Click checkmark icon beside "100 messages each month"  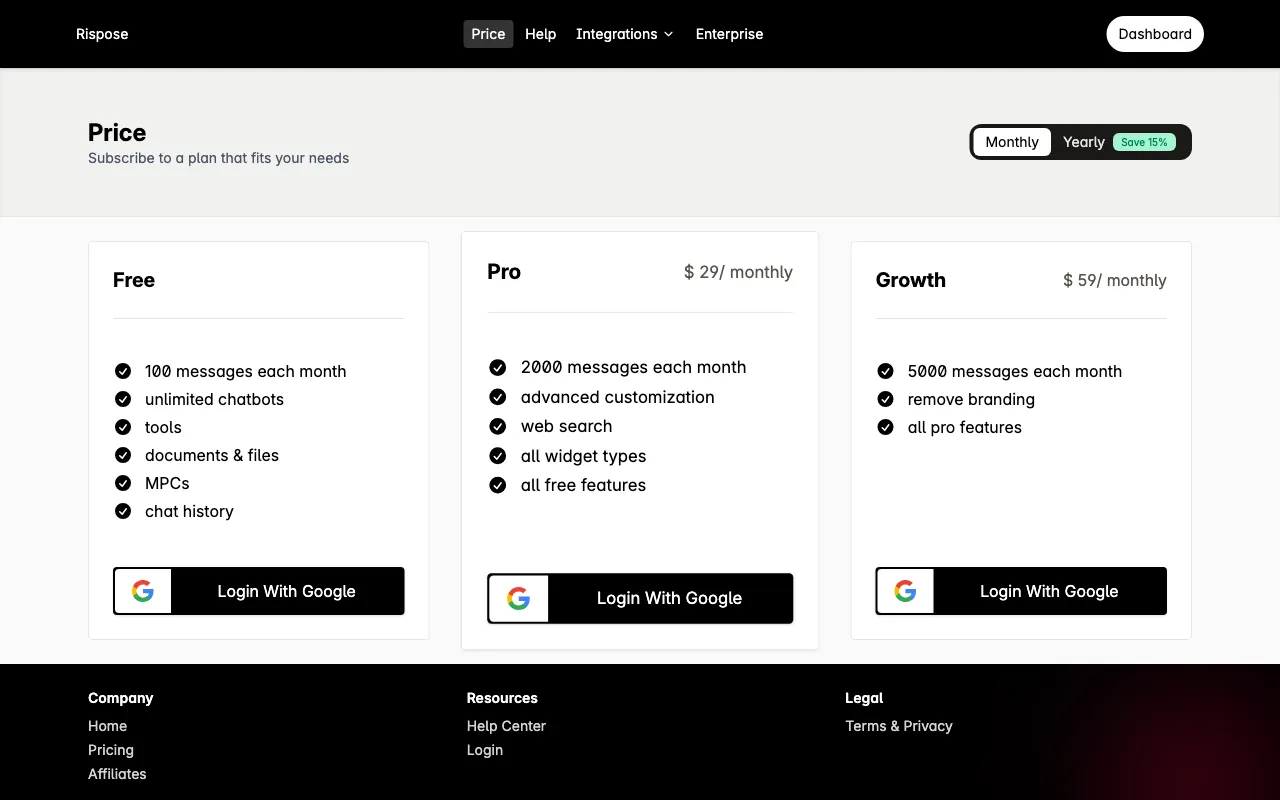click(123, 371)
